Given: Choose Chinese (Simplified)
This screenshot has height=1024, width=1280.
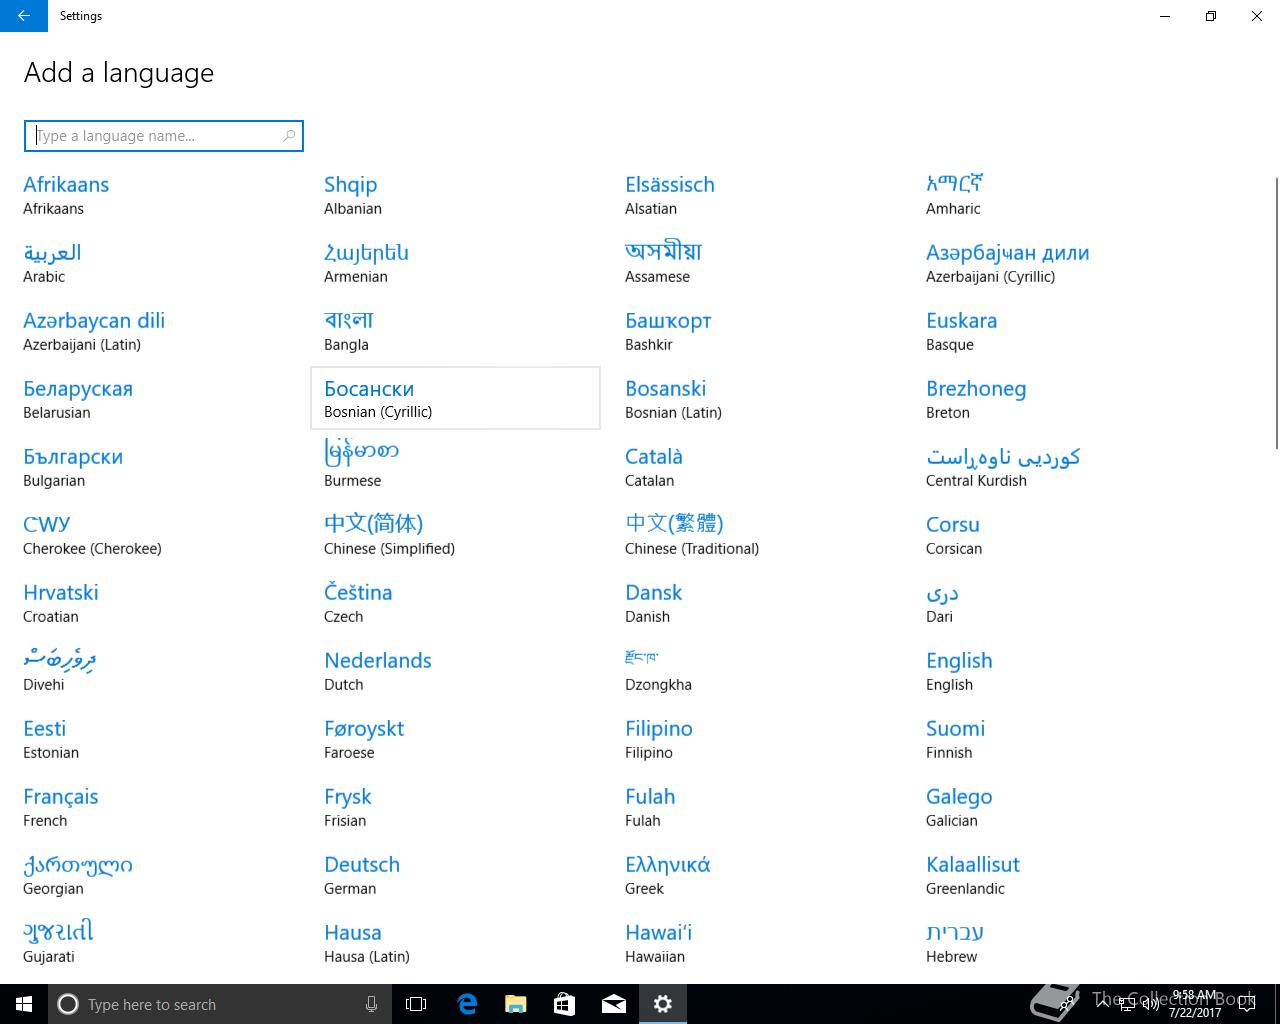Looking at the screenshot, I should point(455,534).
